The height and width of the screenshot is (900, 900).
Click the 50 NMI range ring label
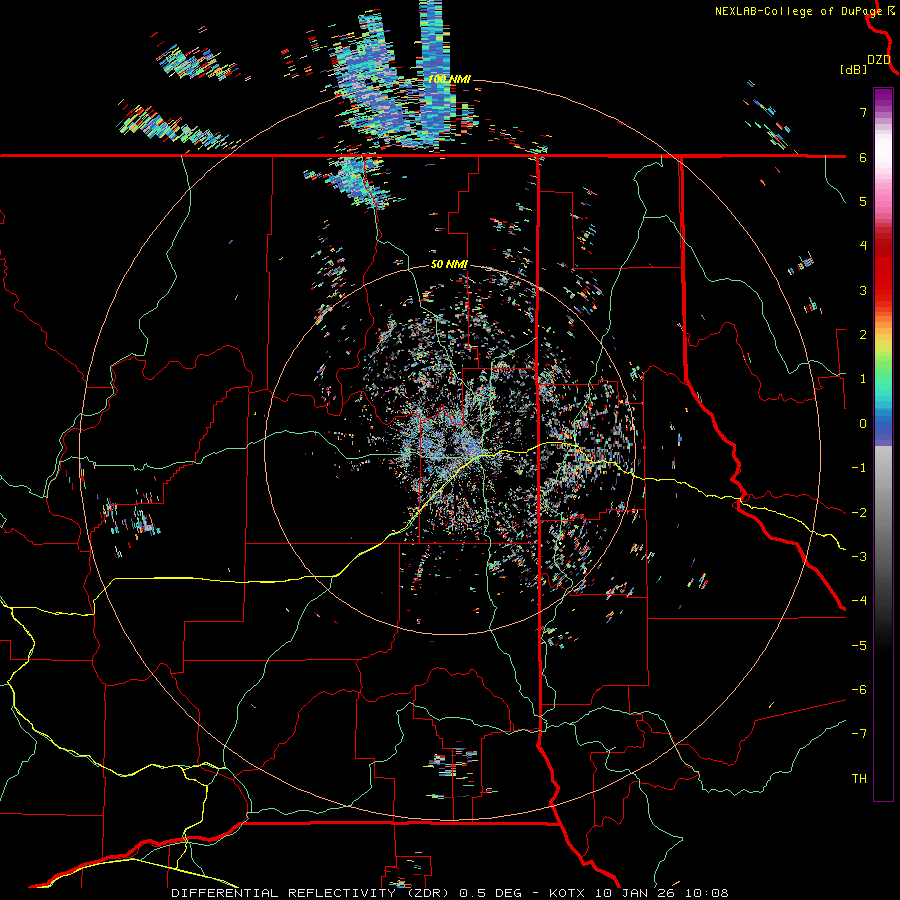[449, 265]
